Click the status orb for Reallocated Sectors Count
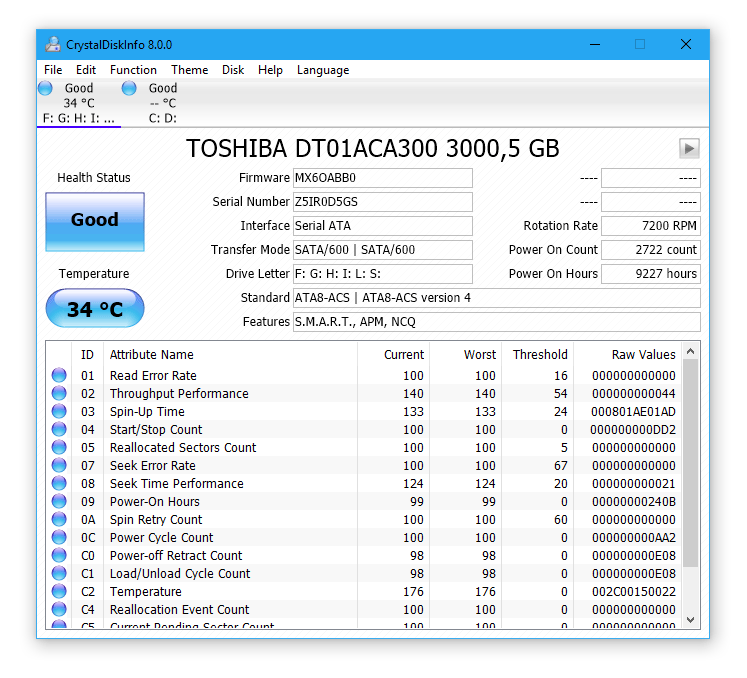747x678 pixels. click(x=59, y=447)
